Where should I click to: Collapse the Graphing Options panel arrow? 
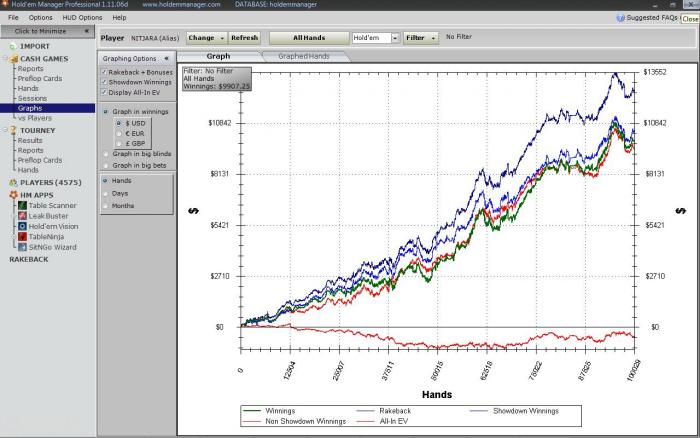[x=166, y=58]
